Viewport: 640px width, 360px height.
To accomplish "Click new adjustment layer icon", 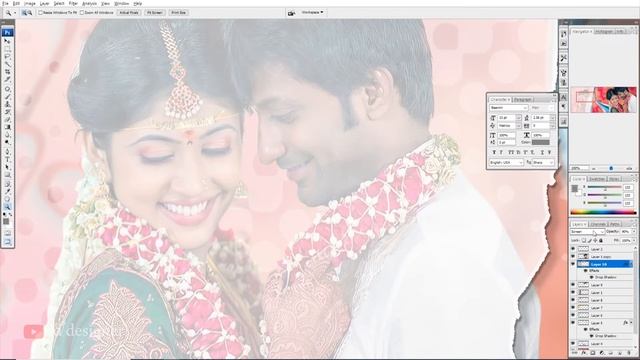I will click(x=602, y=353).
